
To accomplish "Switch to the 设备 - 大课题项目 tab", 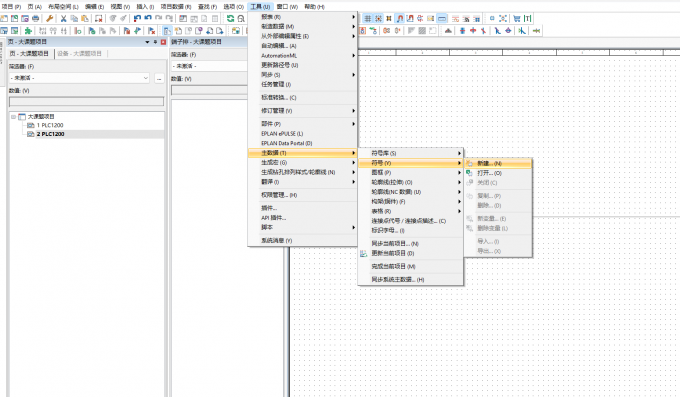I will click(79, 53).
